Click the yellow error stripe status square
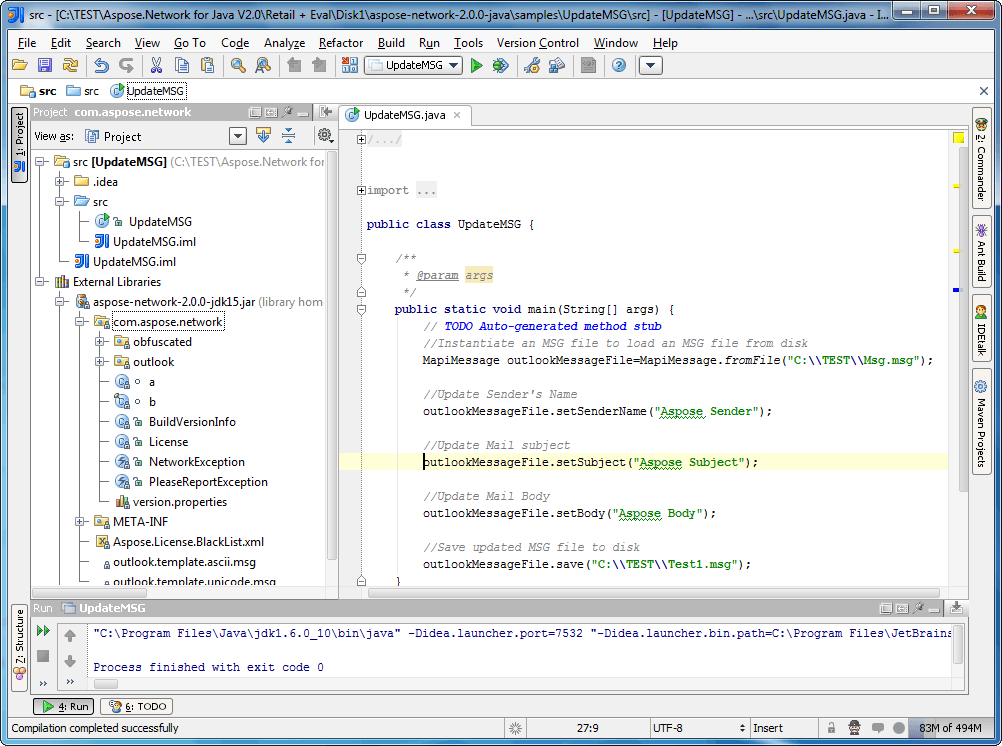1002x746 pixels. point(958,137)
